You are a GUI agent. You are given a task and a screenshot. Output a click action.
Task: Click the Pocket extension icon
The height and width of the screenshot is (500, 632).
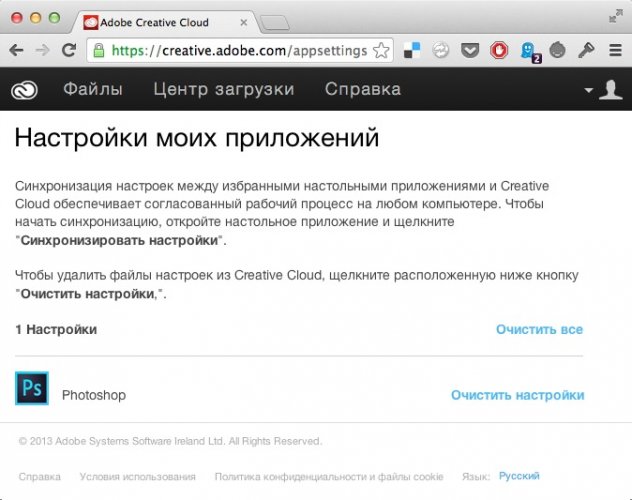point(470,50)
